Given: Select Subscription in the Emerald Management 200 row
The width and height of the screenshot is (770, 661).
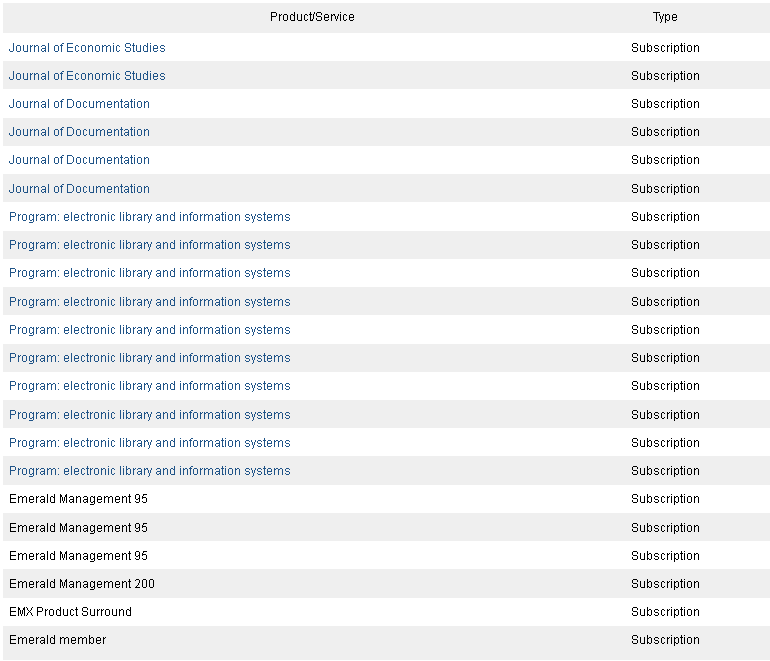Looking at the screenshot, I should pos(665,583).
